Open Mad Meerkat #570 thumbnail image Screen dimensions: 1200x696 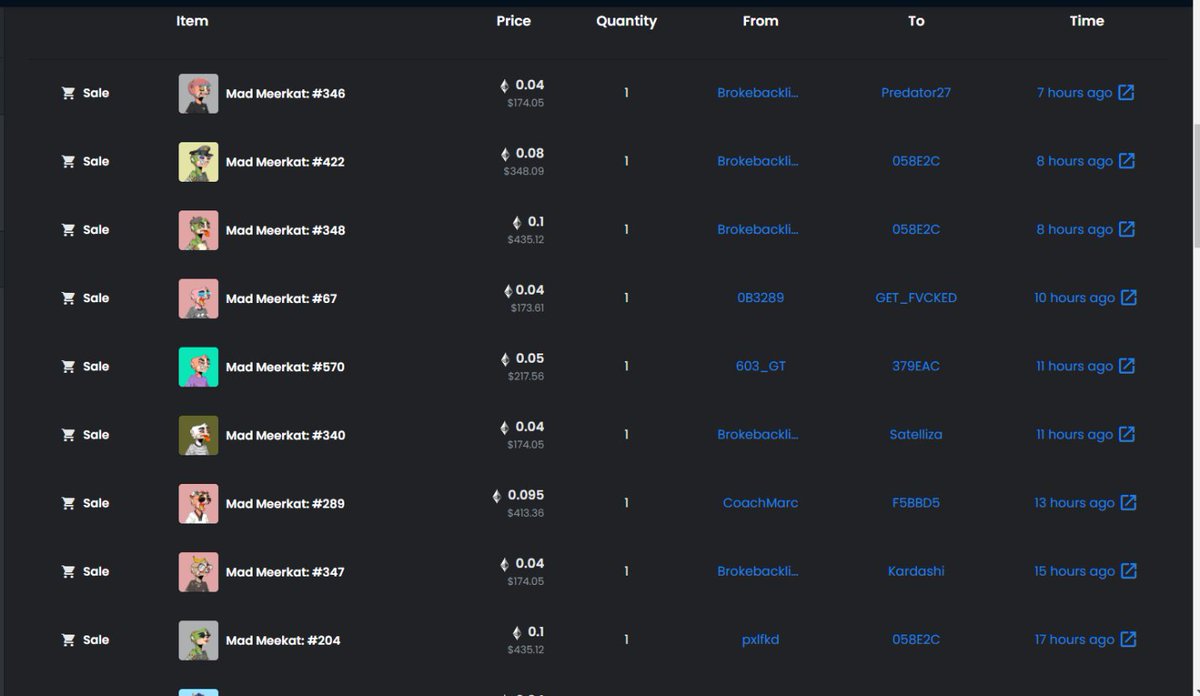[x=198, y=366]
